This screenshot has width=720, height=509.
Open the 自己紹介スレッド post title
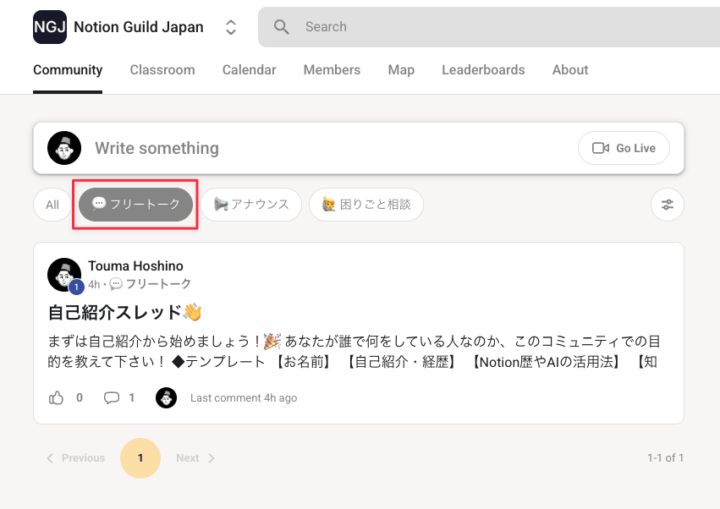[124, 312]
